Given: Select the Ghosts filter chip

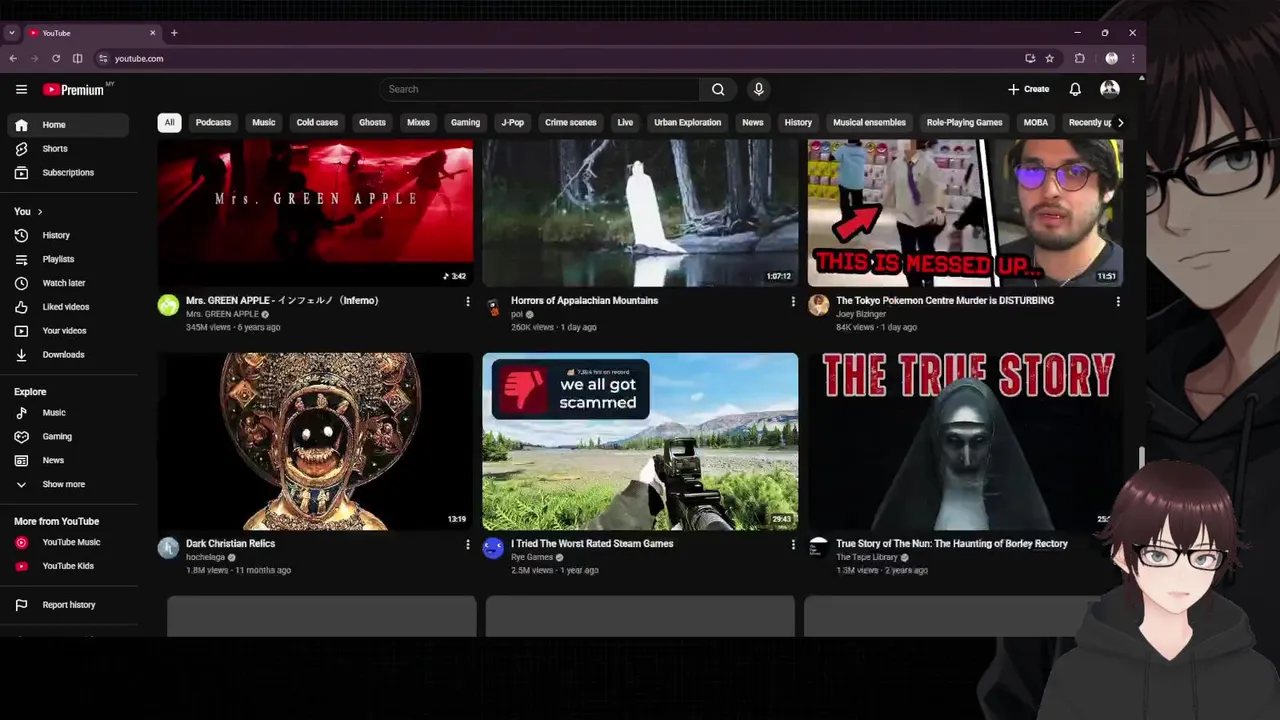Looking at the screenshot, I should point(372,123).
